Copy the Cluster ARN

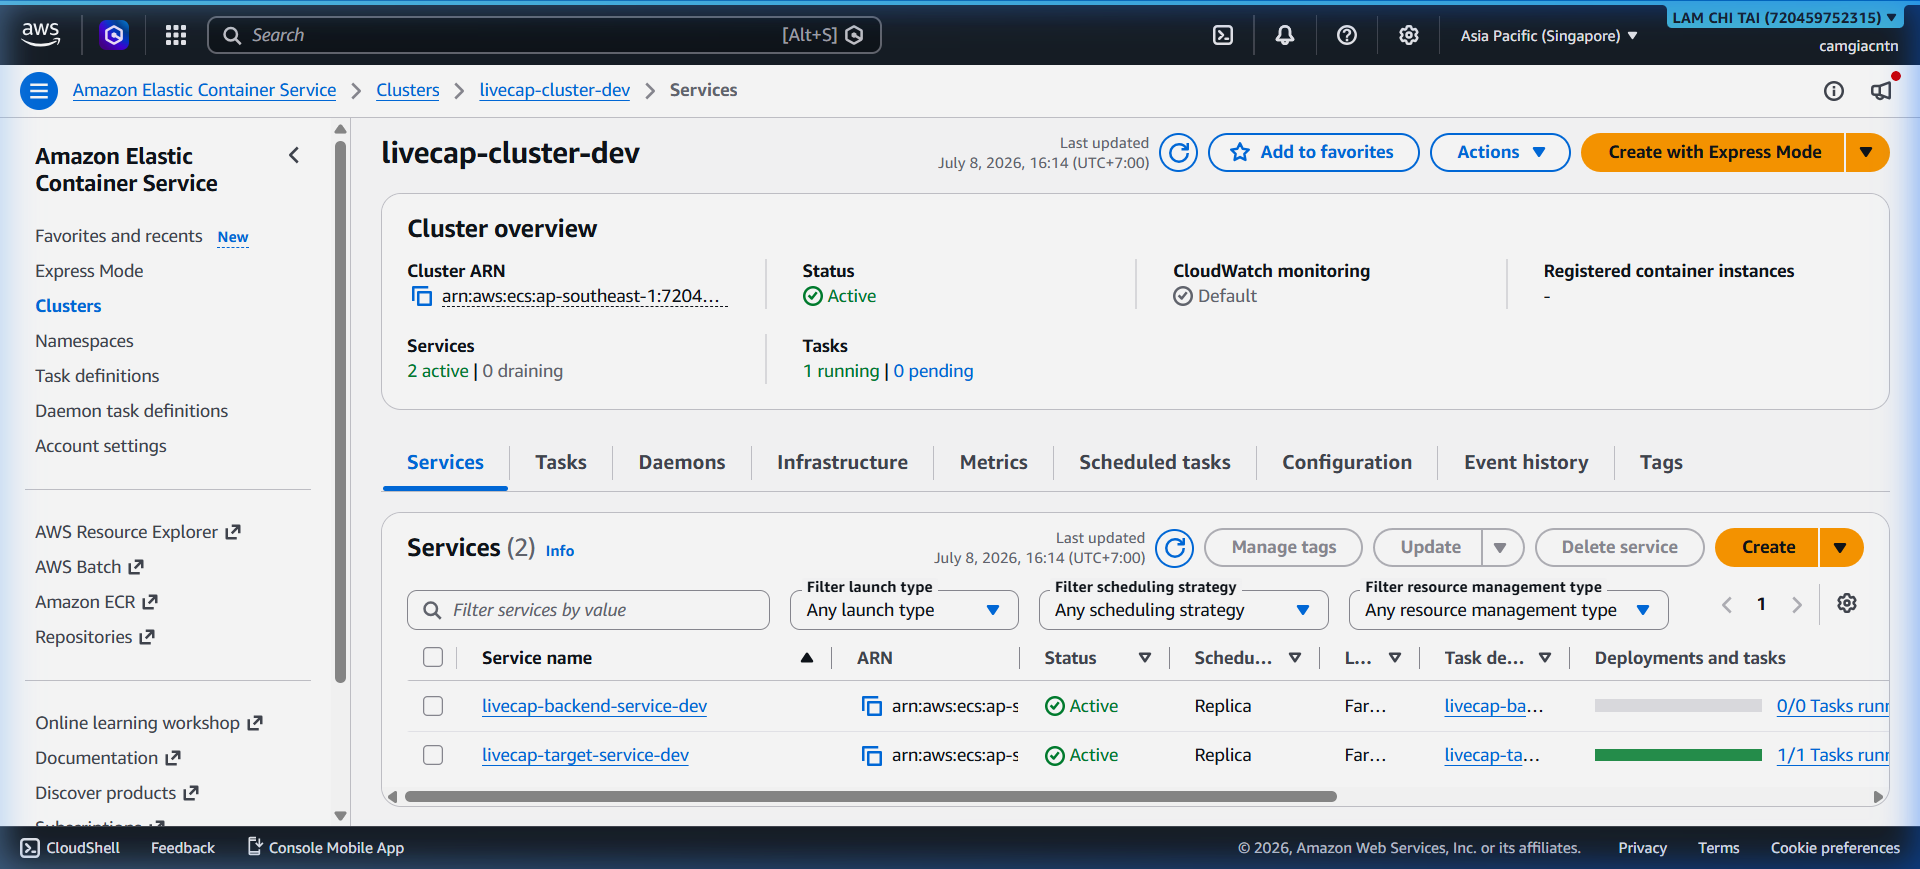click(x=422, y=296)
